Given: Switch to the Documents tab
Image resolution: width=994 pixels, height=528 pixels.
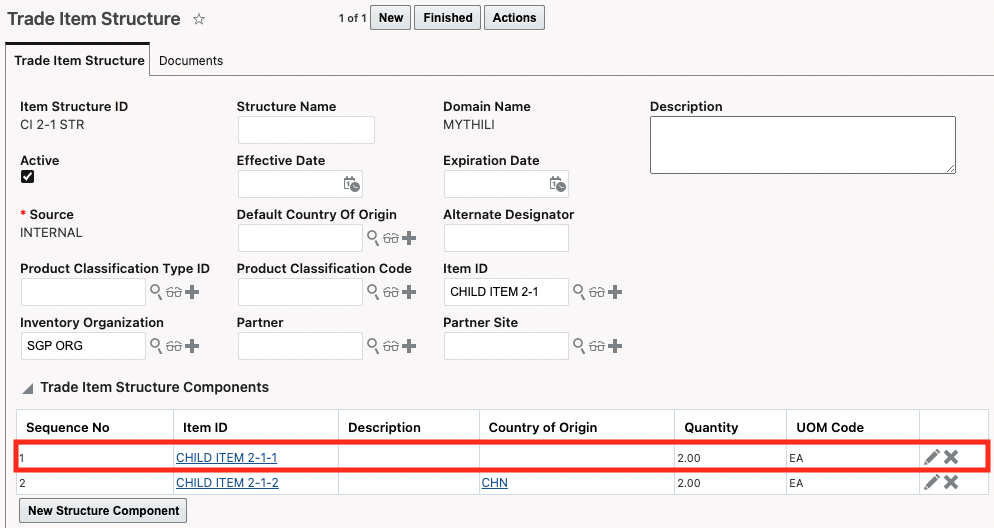Looking at the screenshot, I should click(x=191, y=61).
